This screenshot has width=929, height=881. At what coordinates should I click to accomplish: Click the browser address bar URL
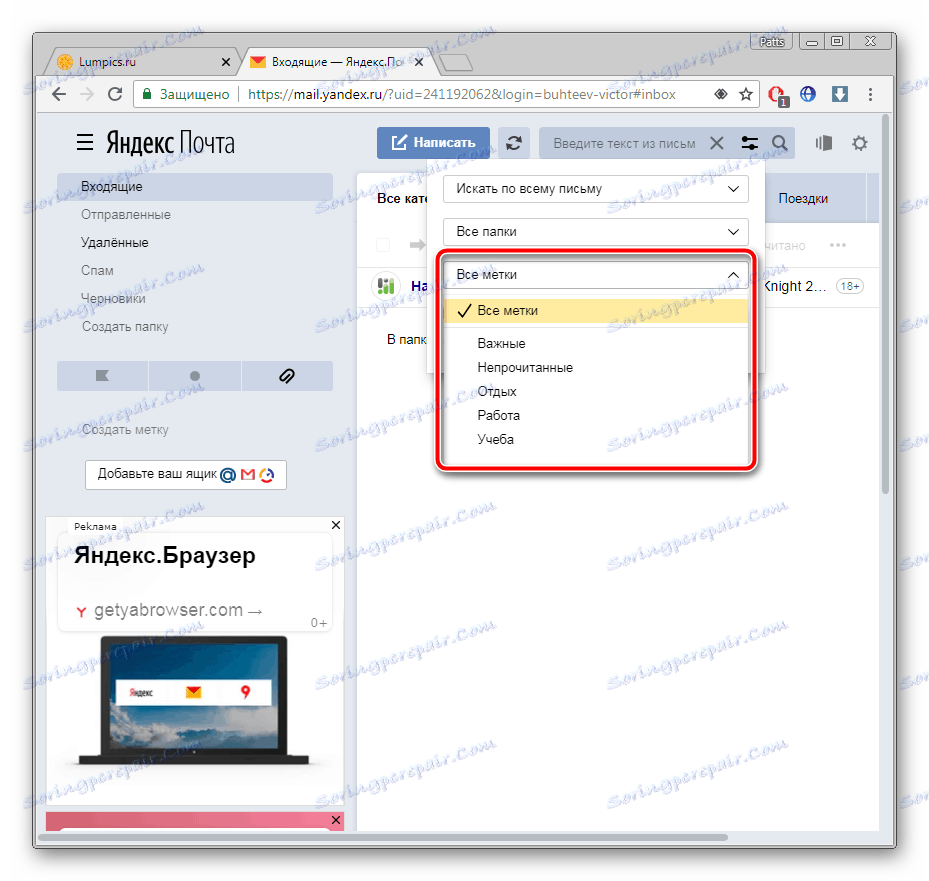[x=462, y=95]
